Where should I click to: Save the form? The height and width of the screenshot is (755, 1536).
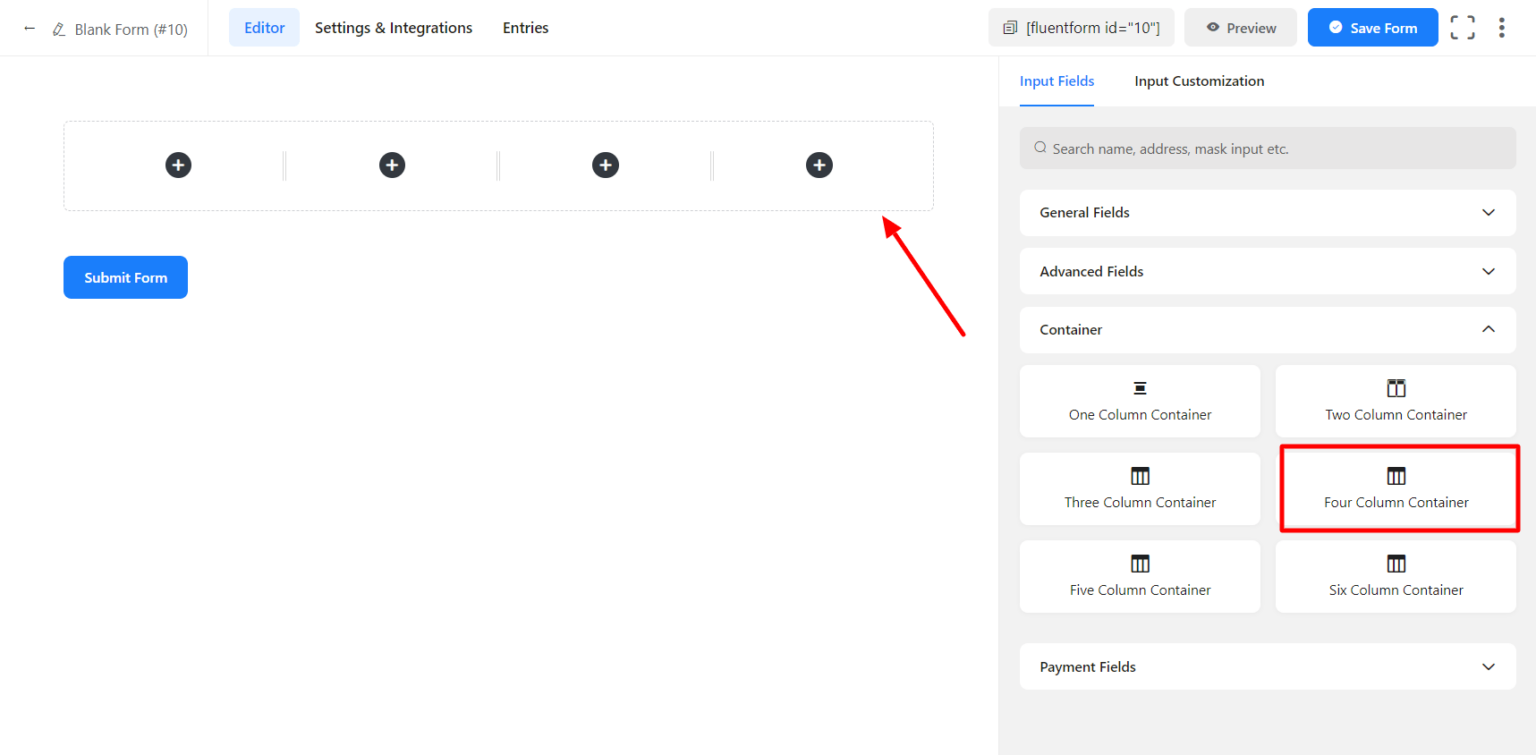1372,27
